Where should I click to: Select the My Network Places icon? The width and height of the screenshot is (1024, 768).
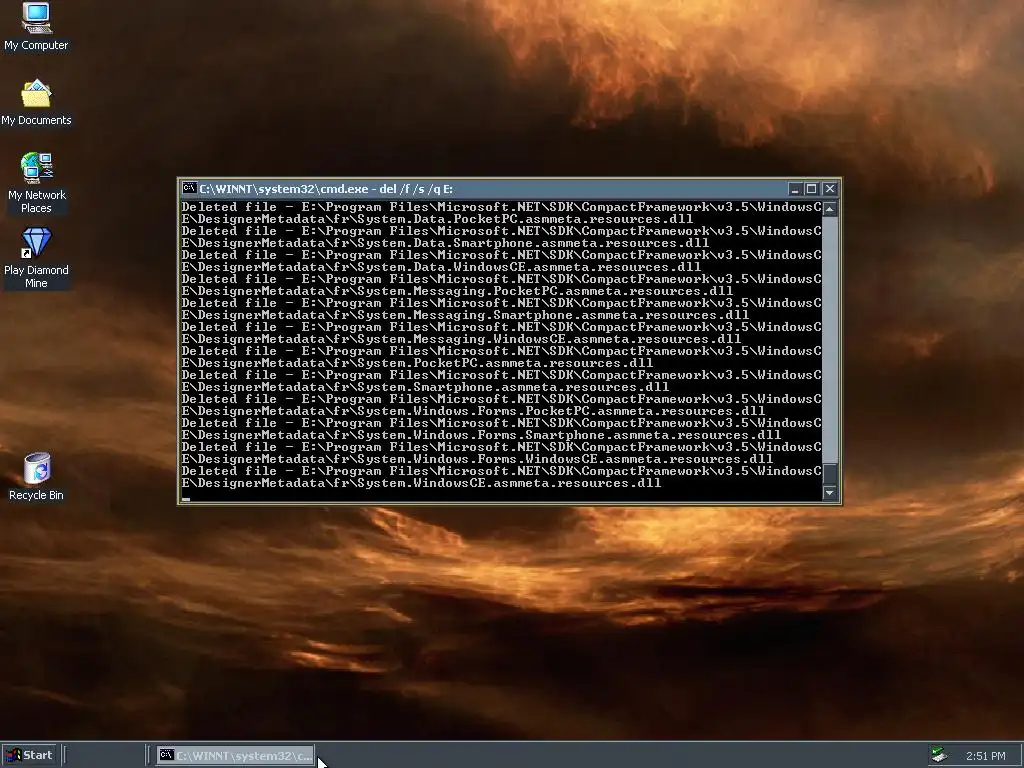37,168
